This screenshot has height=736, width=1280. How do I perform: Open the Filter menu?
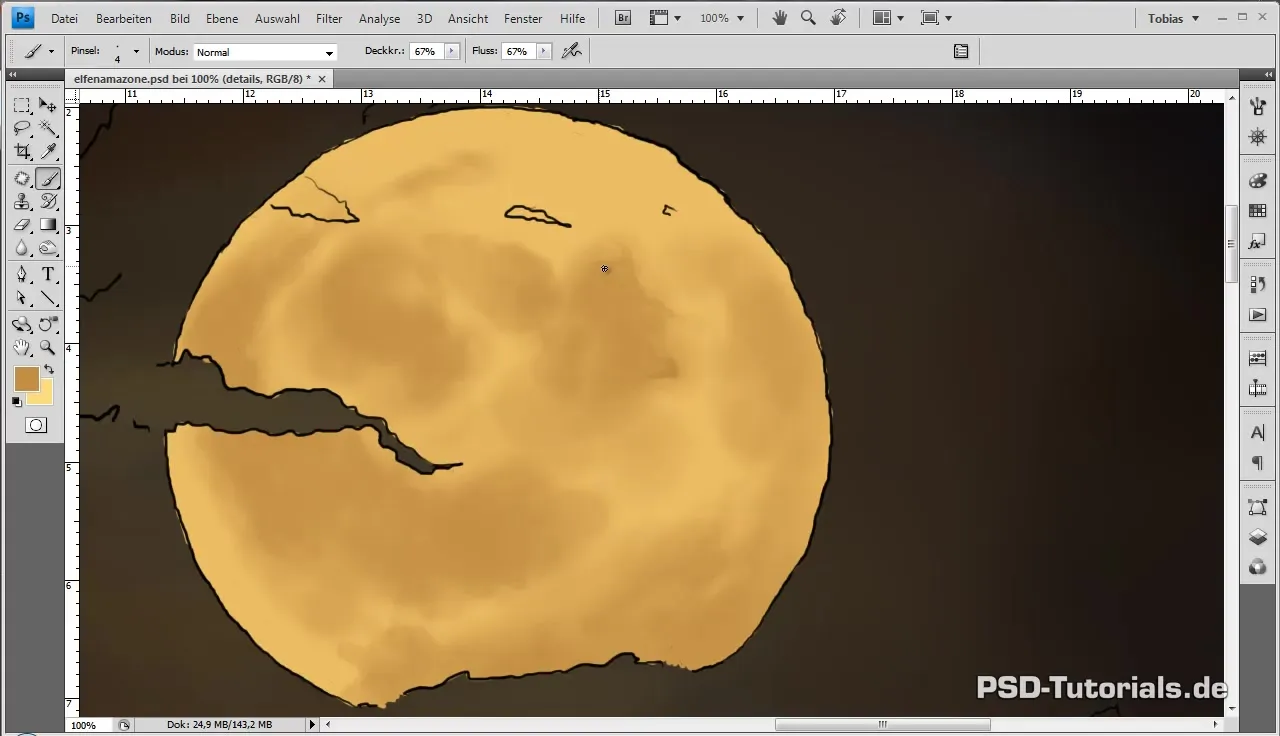tap(329, 18)
